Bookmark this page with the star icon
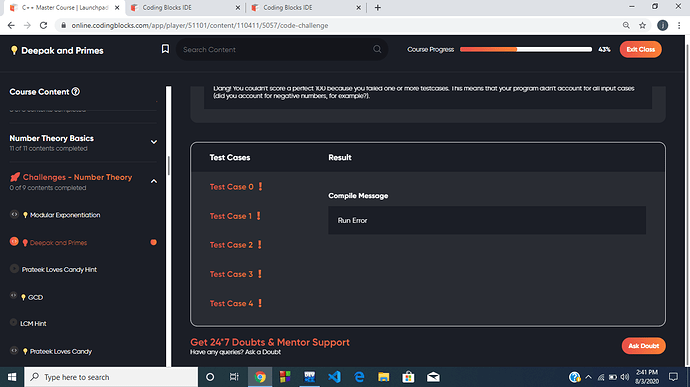The image size is (690, 387). point(642,26)
